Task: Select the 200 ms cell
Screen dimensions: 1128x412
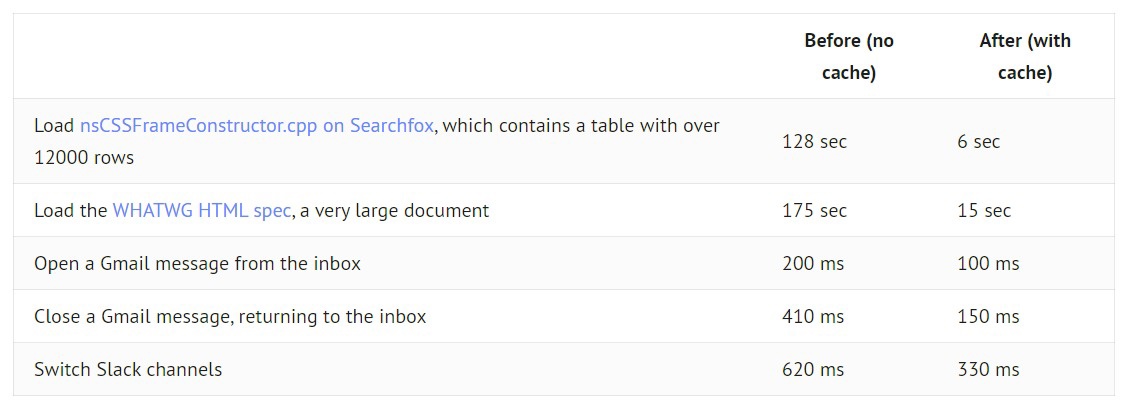Action: tap(812, 264)
